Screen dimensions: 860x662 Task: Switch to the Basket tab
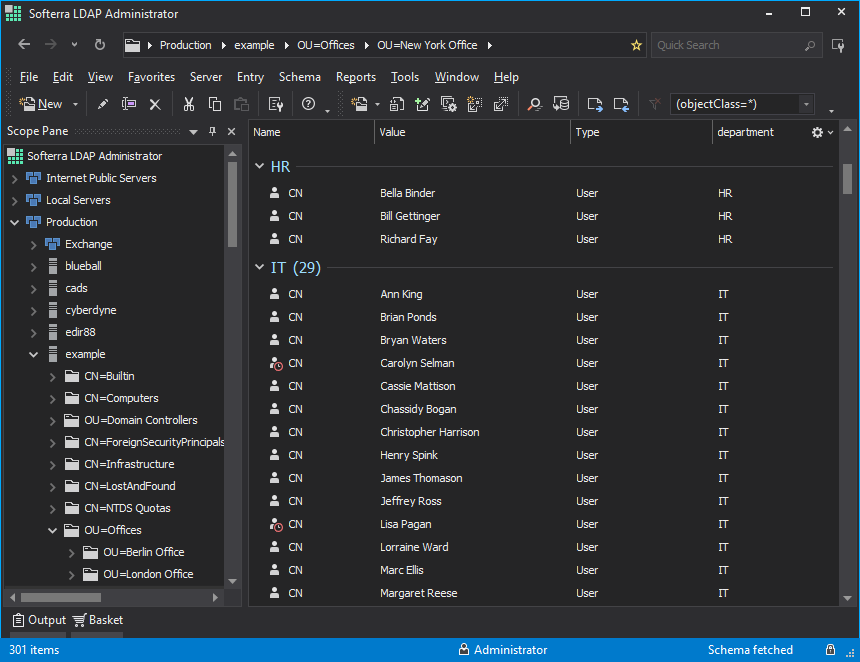[98, 620]
